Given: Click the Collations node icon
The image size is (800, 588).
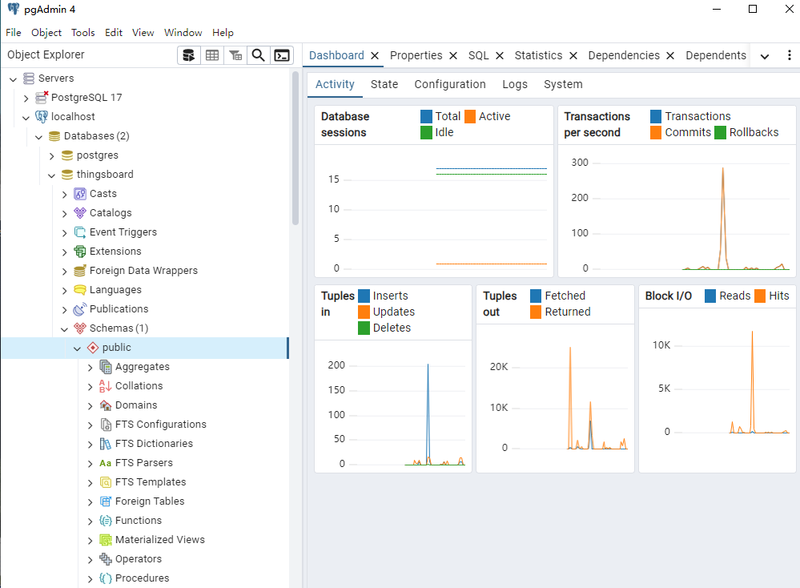Looking at the screenshot, I should [106, 386].
